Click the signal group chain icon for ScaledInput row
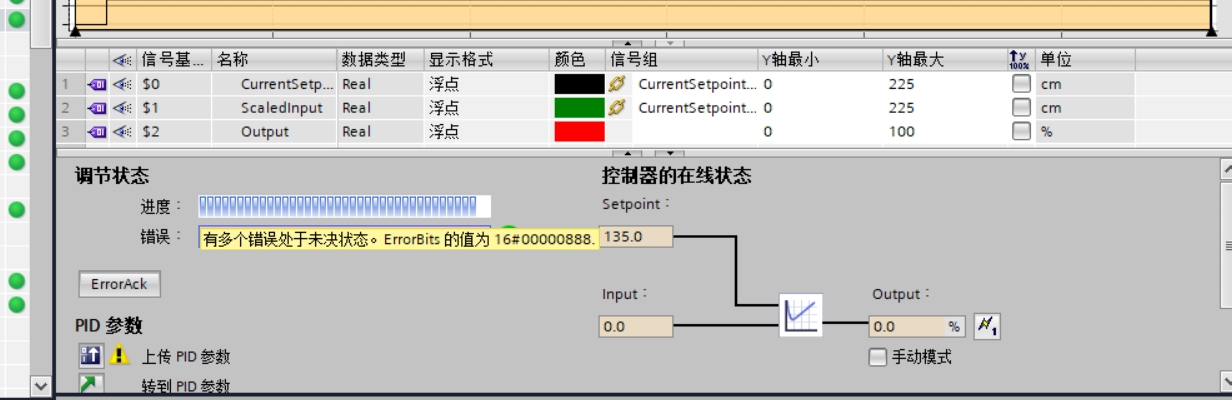Viewport: 1232px width, 400px height. (617, 108)
